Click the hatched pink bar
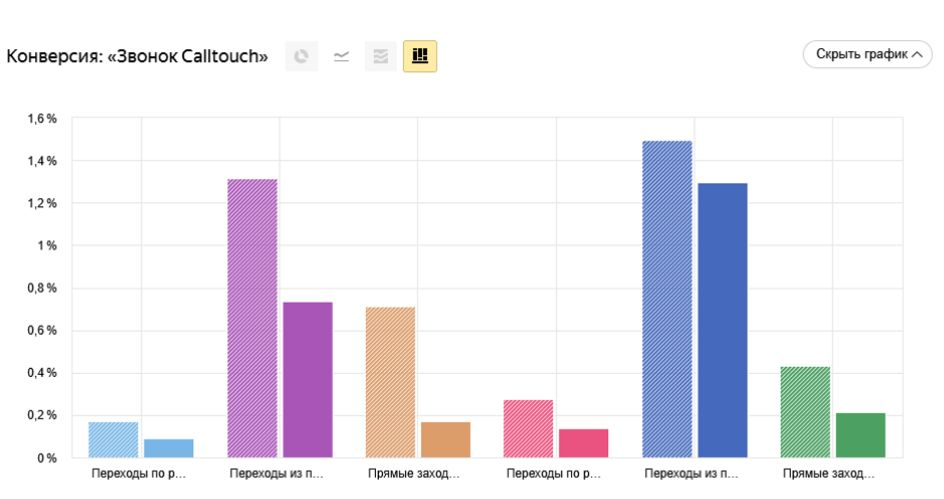The image size is (944, 499). [528, 428]
